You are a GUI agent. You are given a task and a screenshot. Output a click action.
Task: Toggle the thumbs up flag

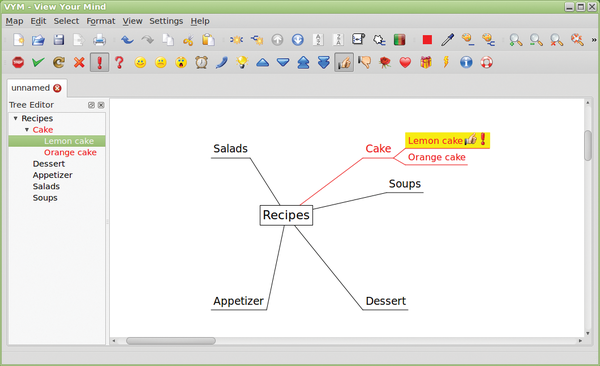tap(344, 62)
